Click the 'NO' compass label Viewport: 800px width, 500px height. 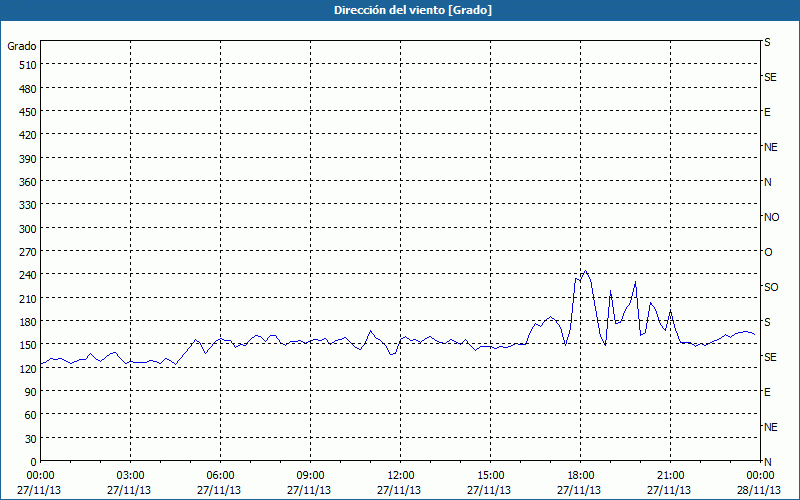point(772,217)
